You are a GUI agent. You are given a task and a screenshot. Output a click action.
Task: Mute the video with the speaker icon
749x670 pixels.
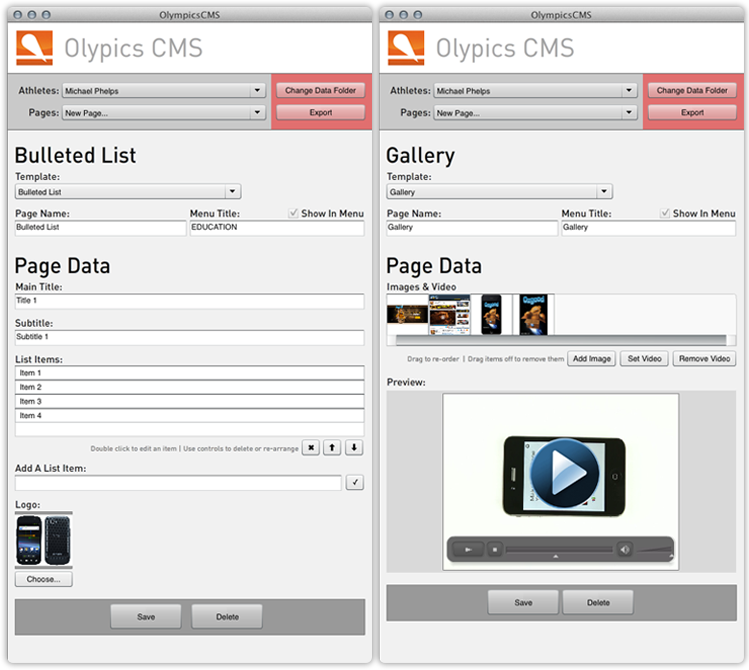pyautogui.click(x=623, y=549)
